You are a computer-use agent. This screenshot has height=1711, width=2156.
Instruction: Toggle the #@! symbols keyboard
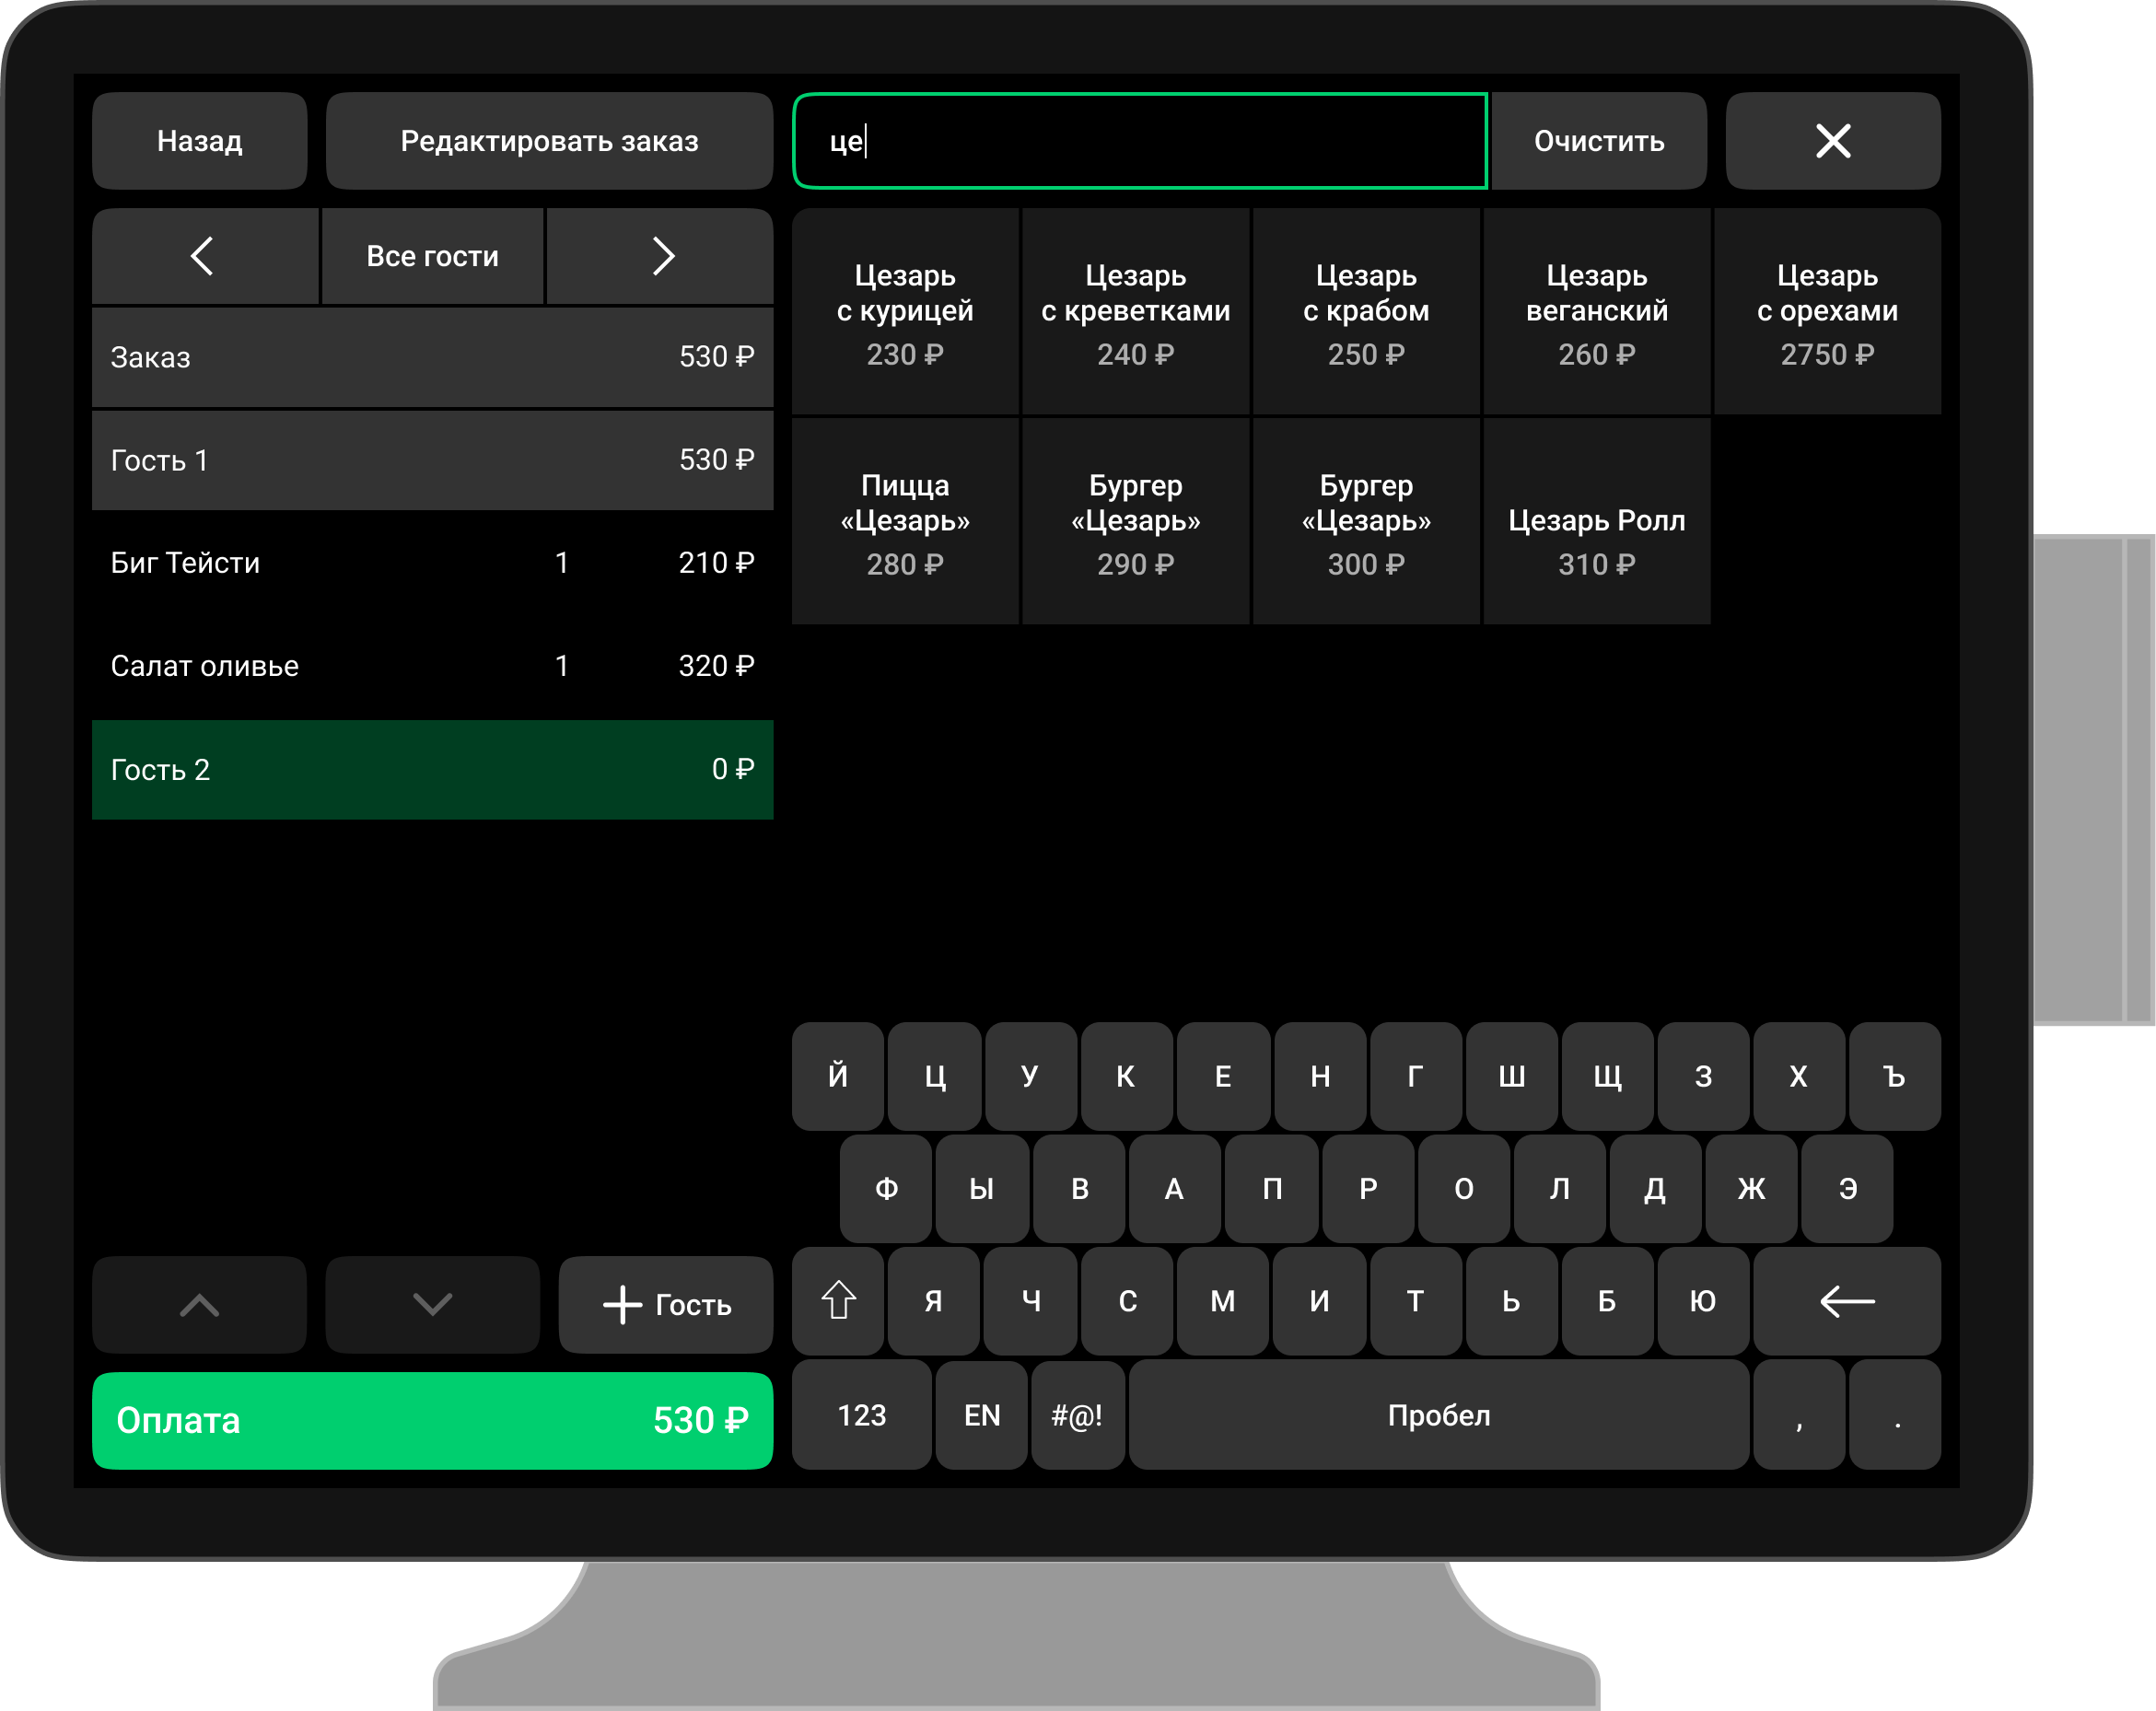coord(1077,1414)
